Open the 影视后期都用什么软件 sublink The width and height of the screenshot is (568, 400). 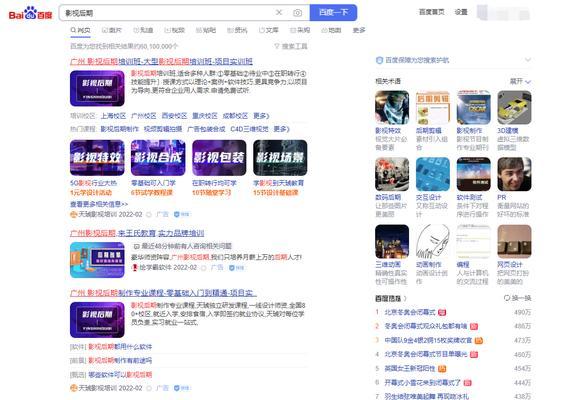pyautogui.click(x=120, y=347)
